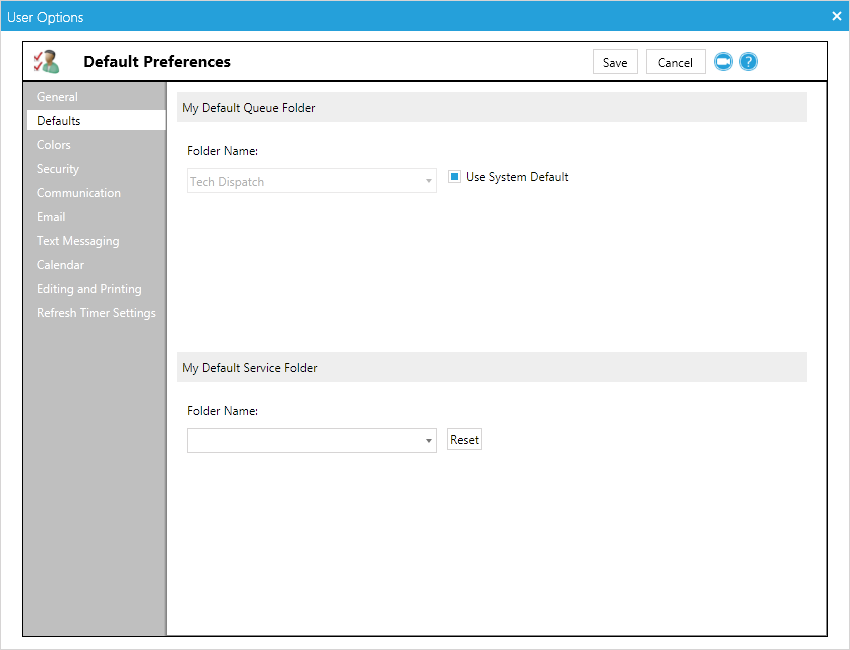The image size is (850, 650).
Task: Open Editing and Printing settings
Action: [89, 289]
